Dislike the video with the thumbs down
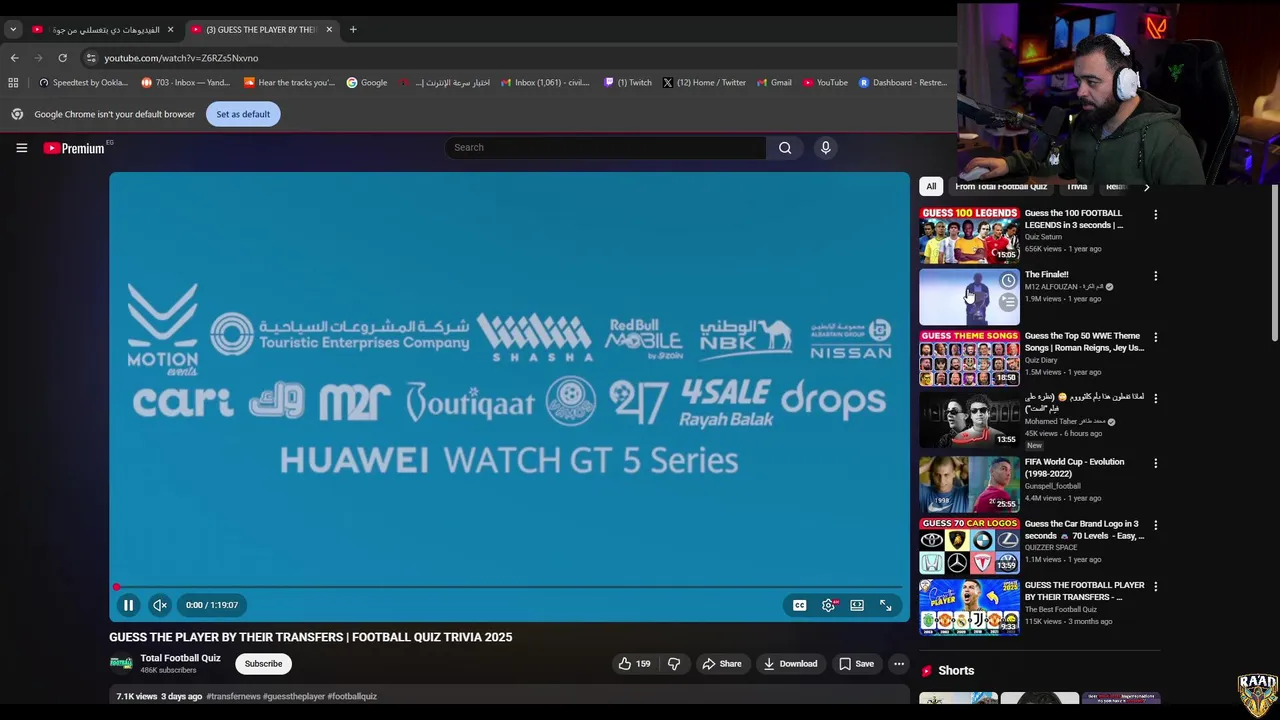This screenshot has width=1280, height=720. pyautogui.click(x=674, y=664)
